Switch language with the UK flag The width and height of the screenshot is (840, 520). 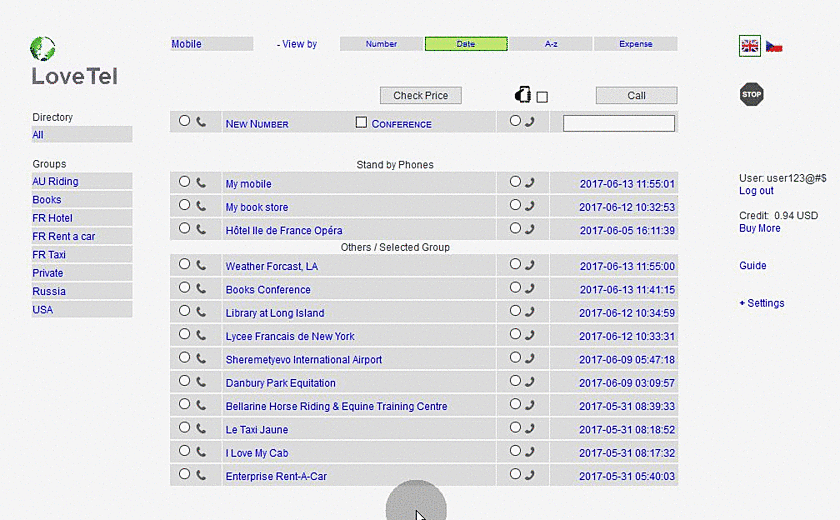(750, 46)
